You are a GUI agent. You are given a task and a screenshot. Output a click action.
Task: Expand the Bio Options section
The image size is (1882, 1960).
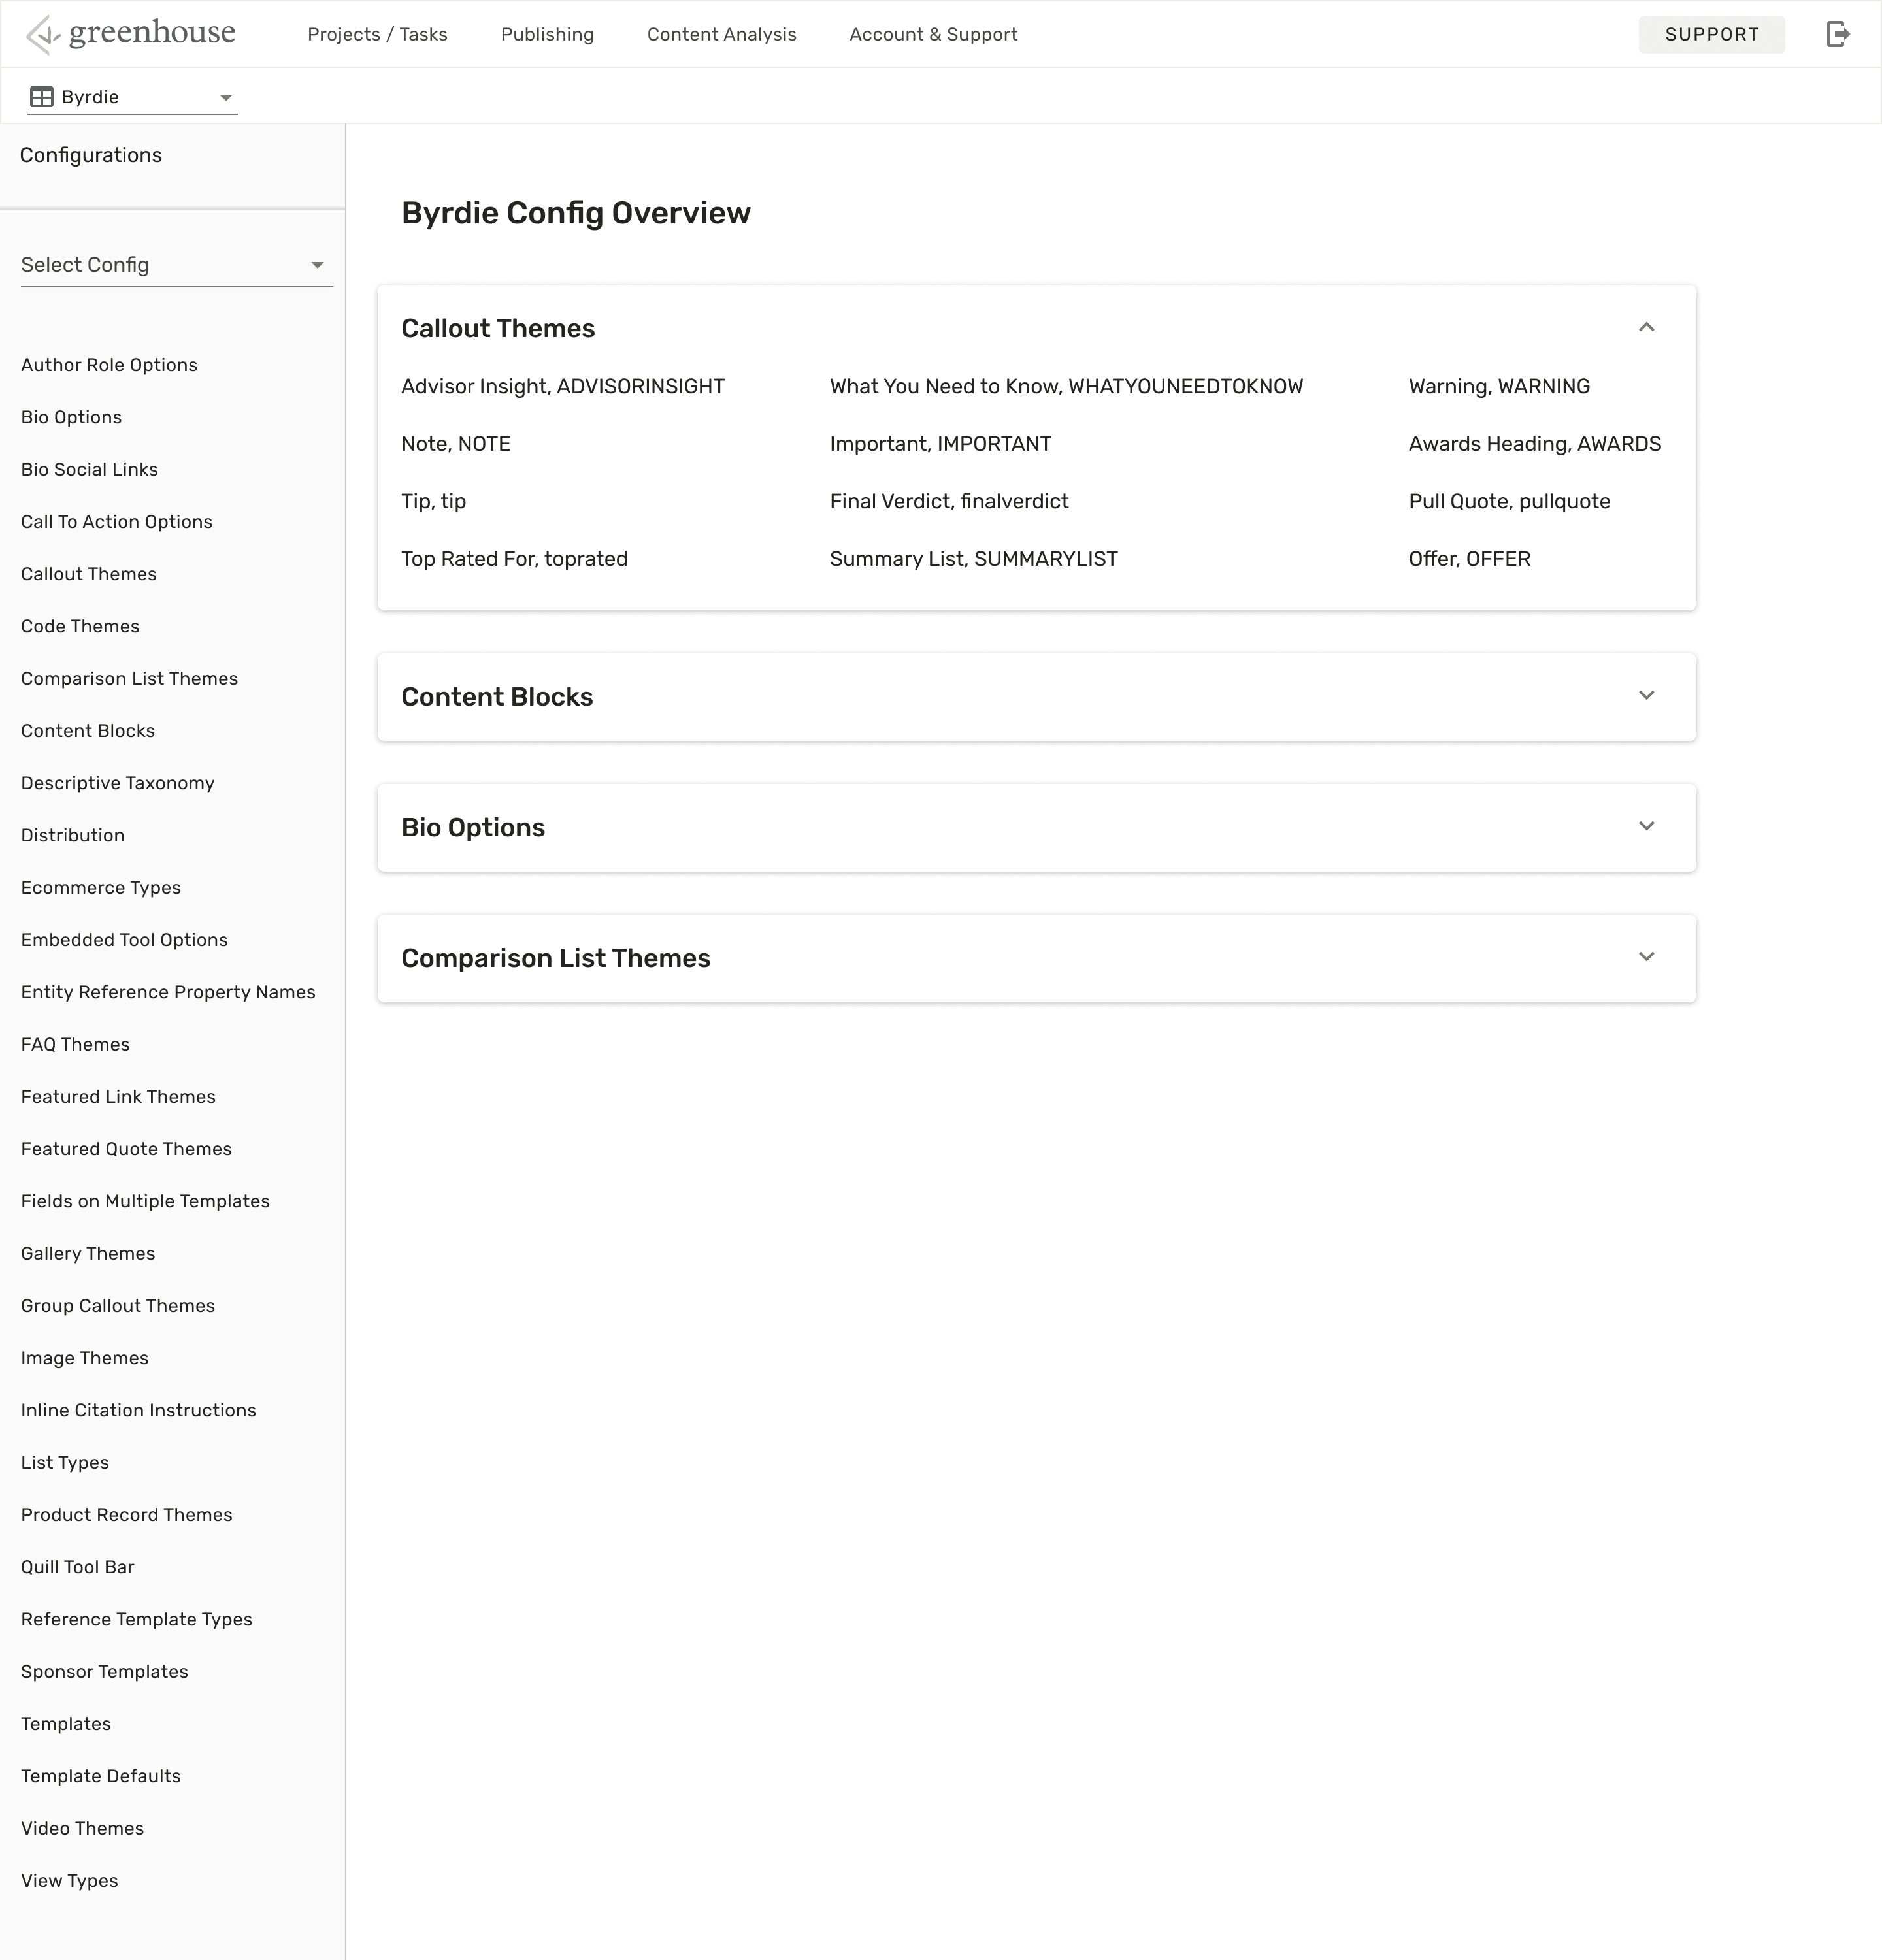(1646, 827)
